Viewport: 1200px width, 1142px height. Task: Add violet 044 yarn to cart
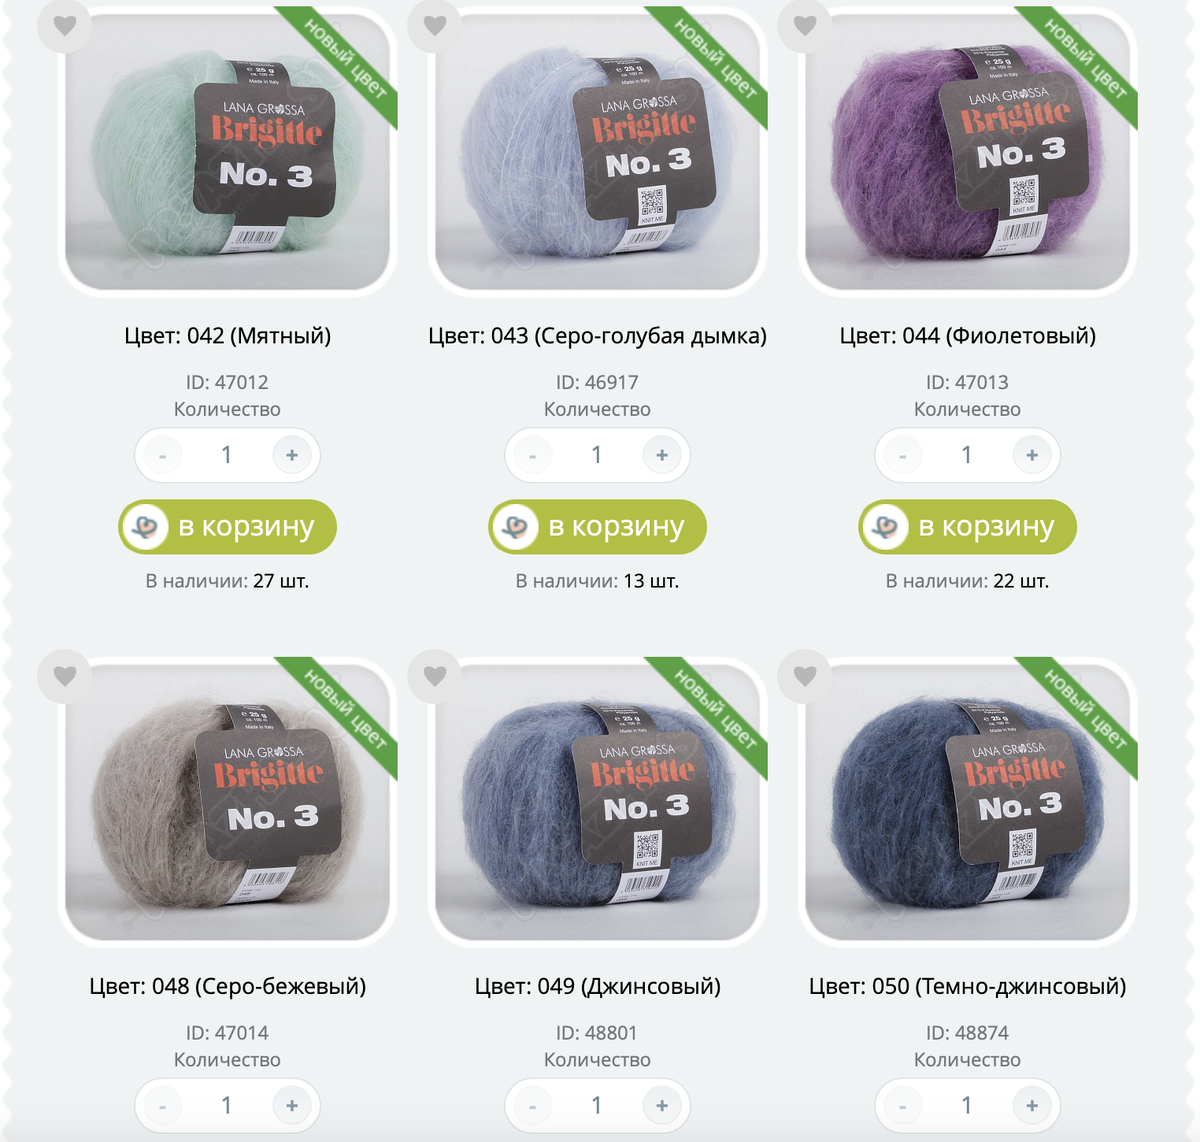coord(968,527)
